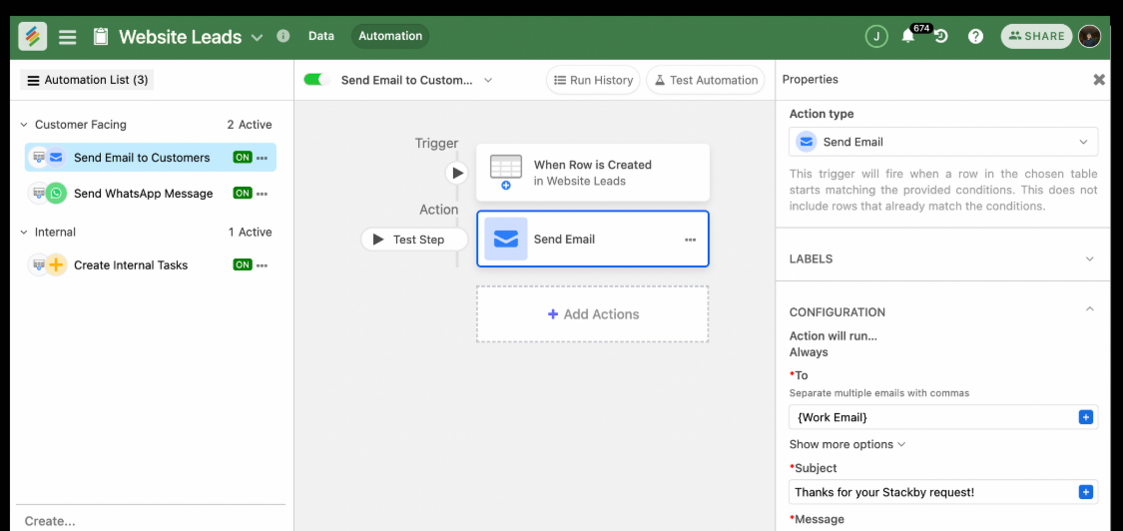This screenshot has width=1123, height=531.
Task: Open notifications bell with 674 badge
Action: 908,37
